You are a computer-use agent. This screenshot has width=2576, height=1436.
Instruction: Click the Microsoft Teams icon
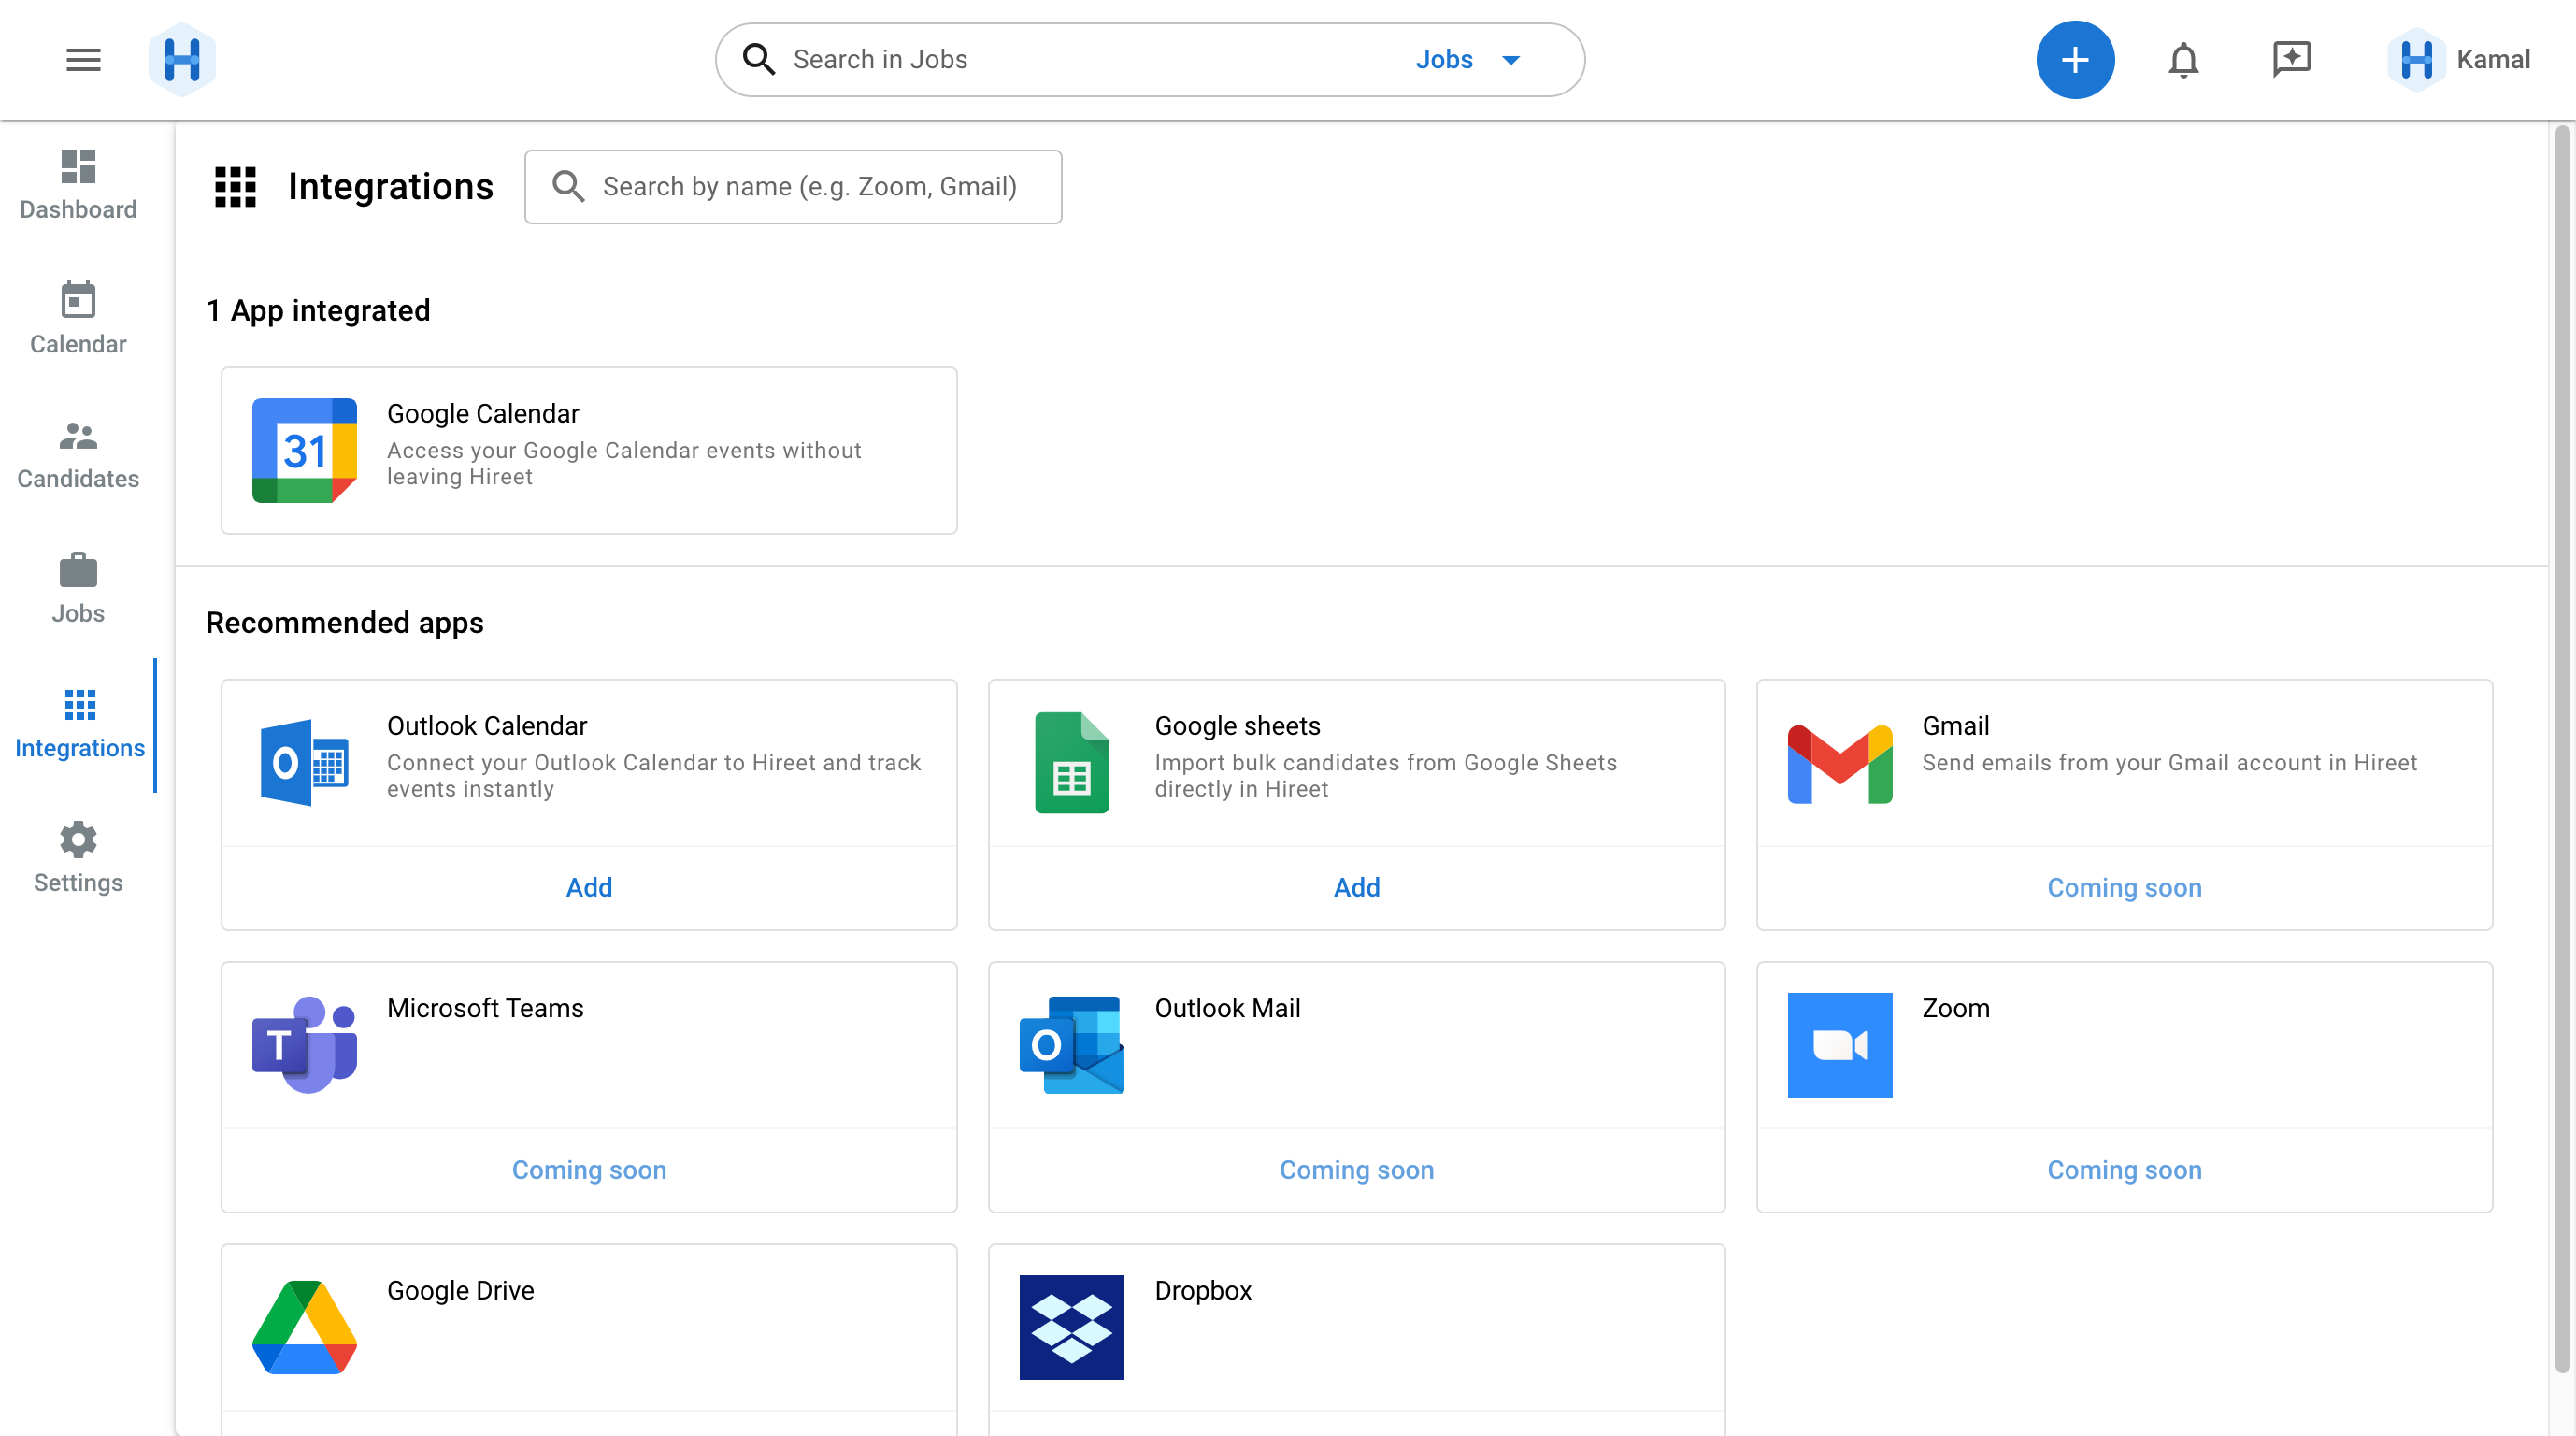[304, 1045]
